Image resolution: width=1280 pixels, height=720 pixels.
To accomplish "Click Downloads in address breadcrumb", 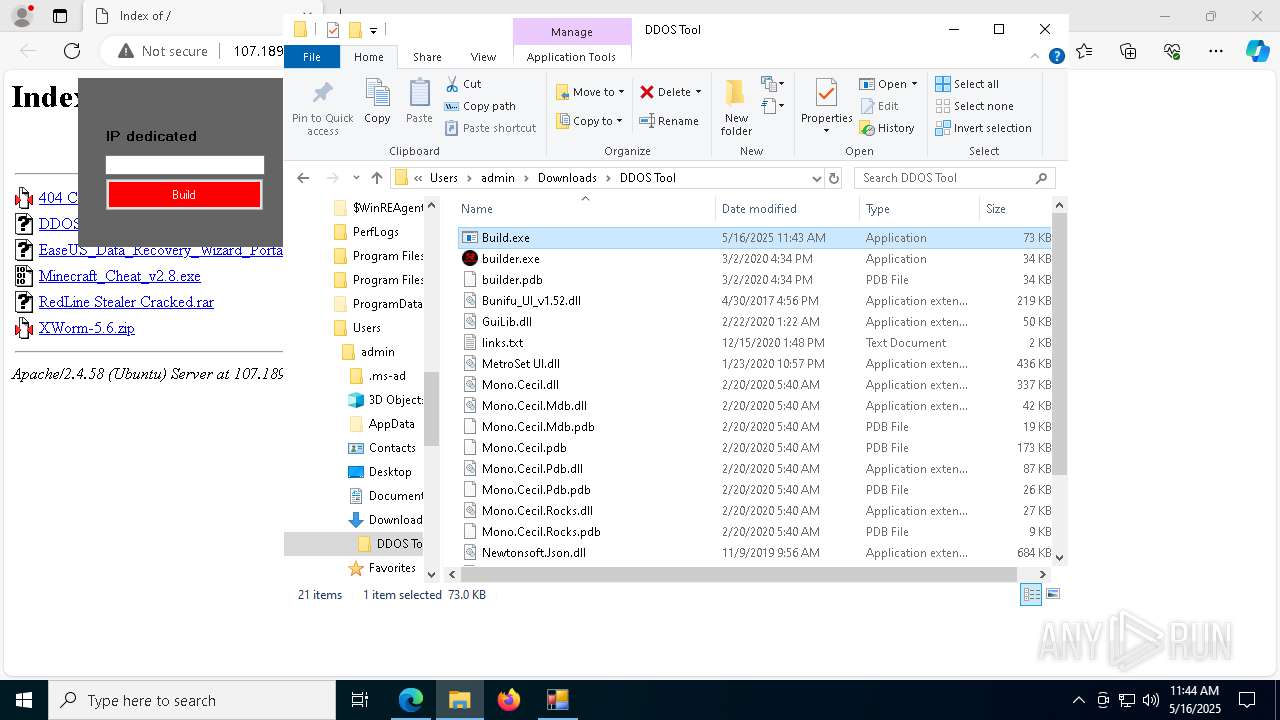I will [x=567, y=178].
